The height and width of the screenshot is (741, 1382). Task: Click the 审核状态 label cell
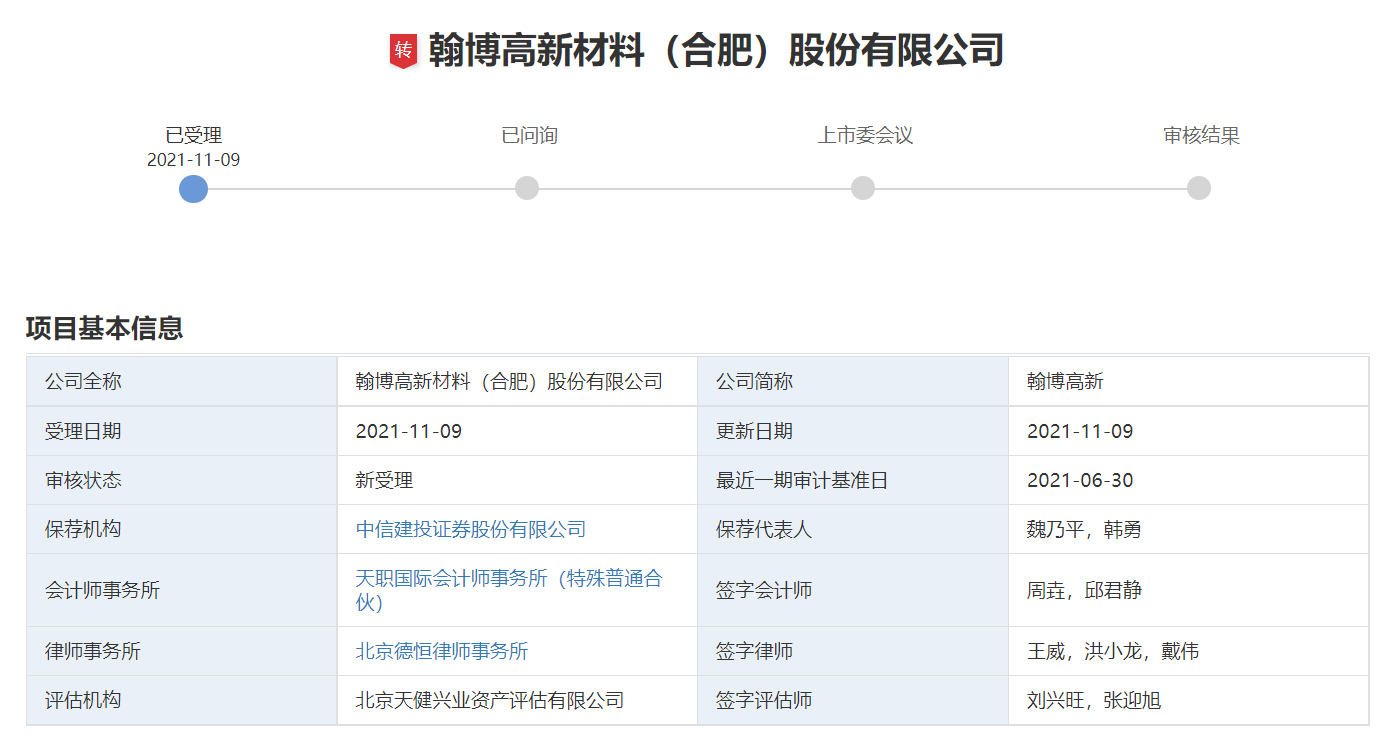click(182, 480)
